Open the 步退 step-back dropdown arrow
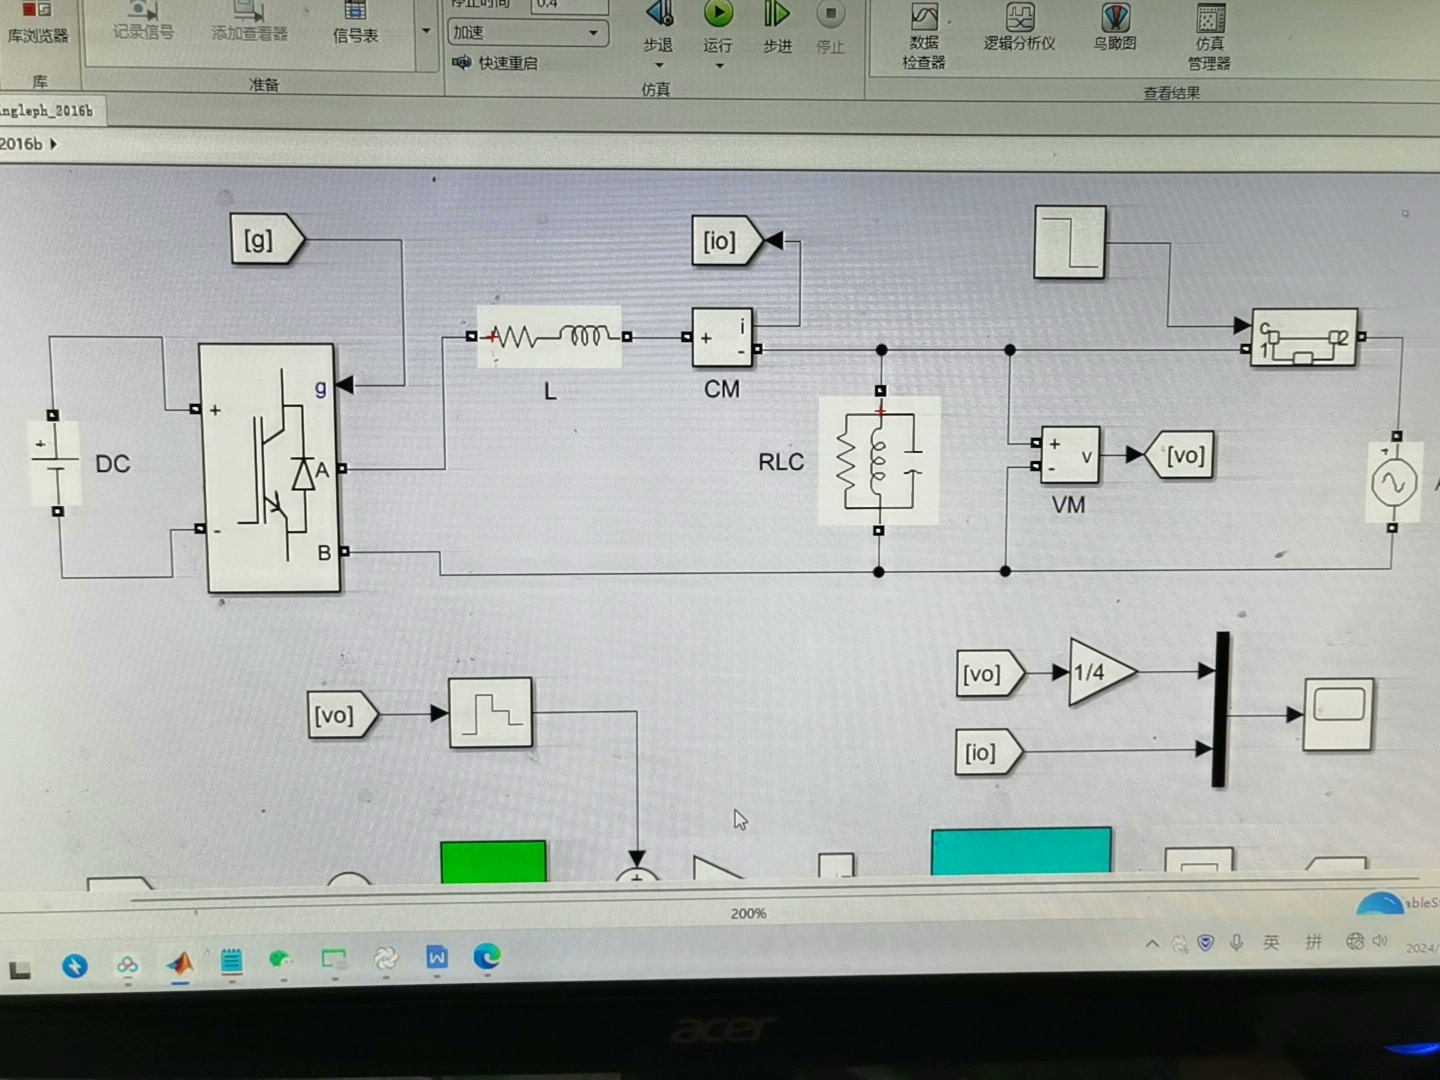The image size is (1440, 1080). 658,63
